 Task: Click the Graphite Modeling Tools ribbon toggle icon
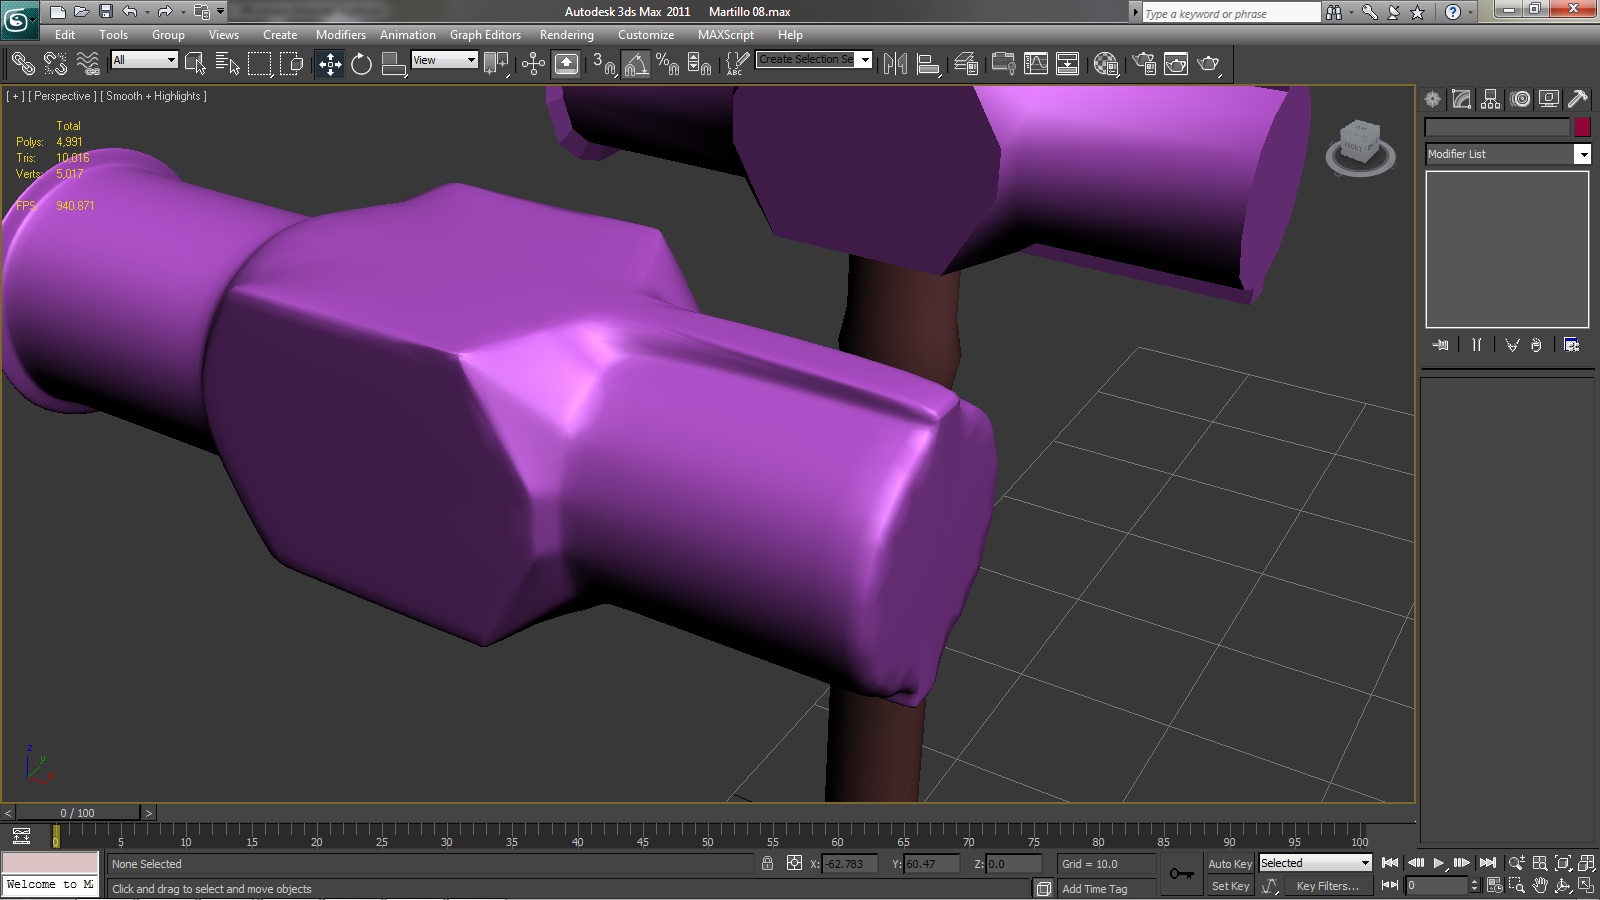coord(1002,64)
